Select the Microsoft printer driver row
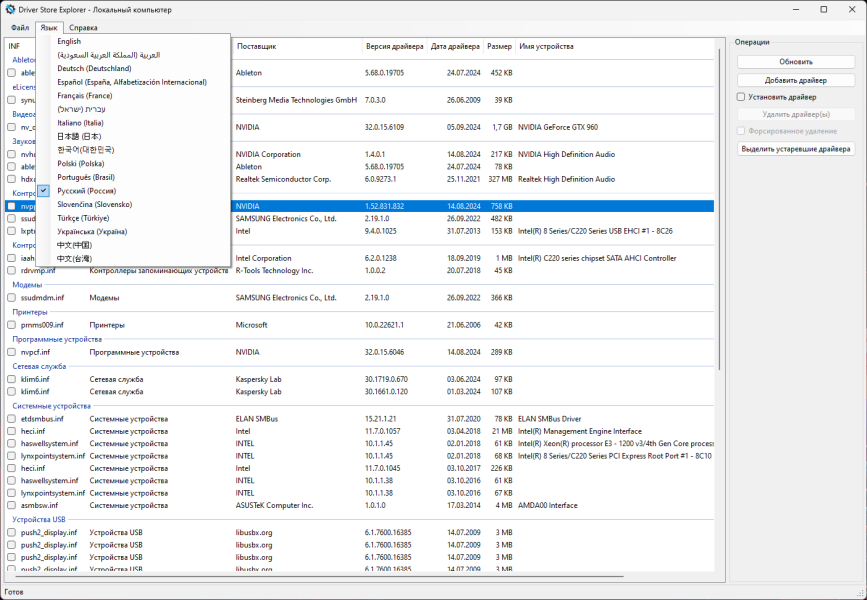The image size is (867, 600). click(x=361, y=325)
